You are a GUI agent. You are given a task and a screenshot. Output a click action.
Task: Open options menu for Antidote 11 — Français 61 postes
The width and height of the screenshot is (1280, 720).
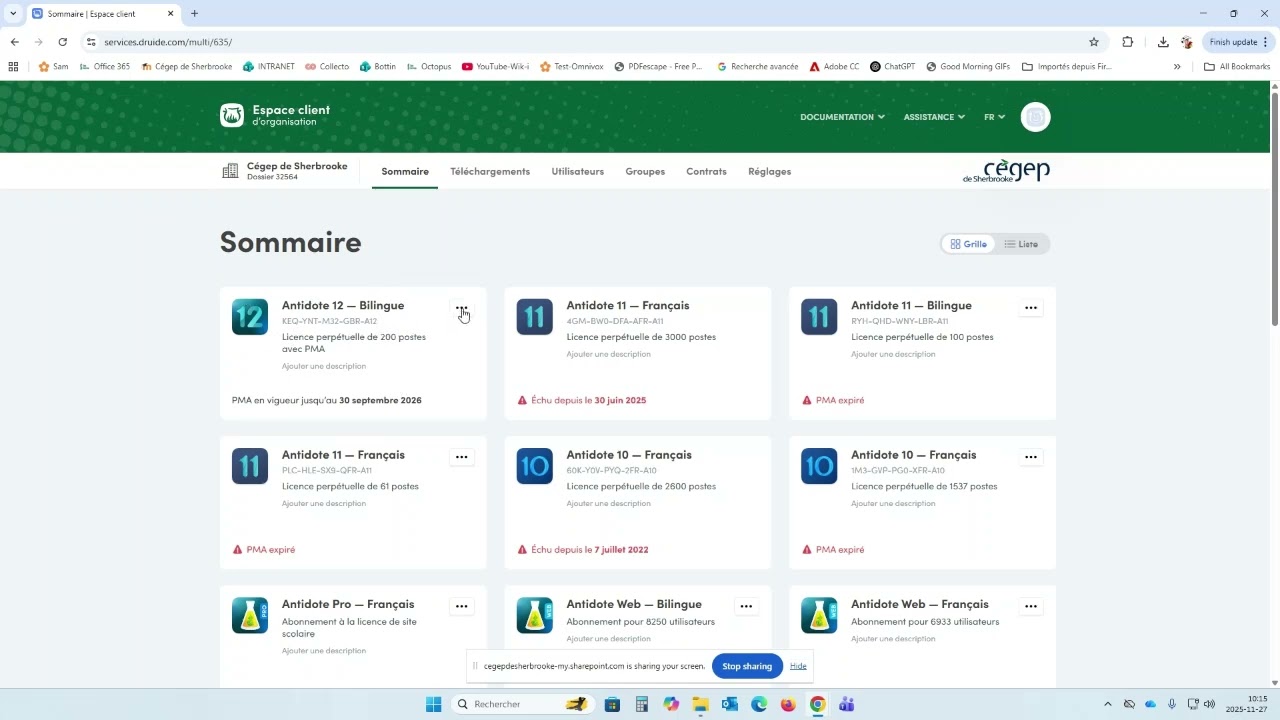click(461, 457)
